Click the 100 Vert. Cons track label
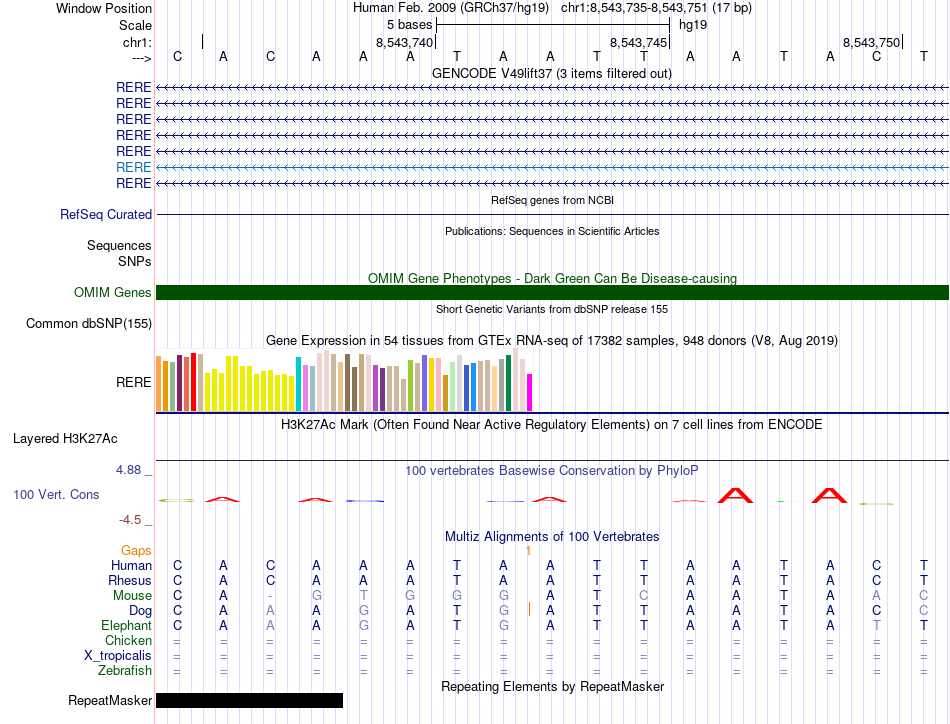Viewport: 950px width, 724px height. pyautogui.click(x=56, y=494)
